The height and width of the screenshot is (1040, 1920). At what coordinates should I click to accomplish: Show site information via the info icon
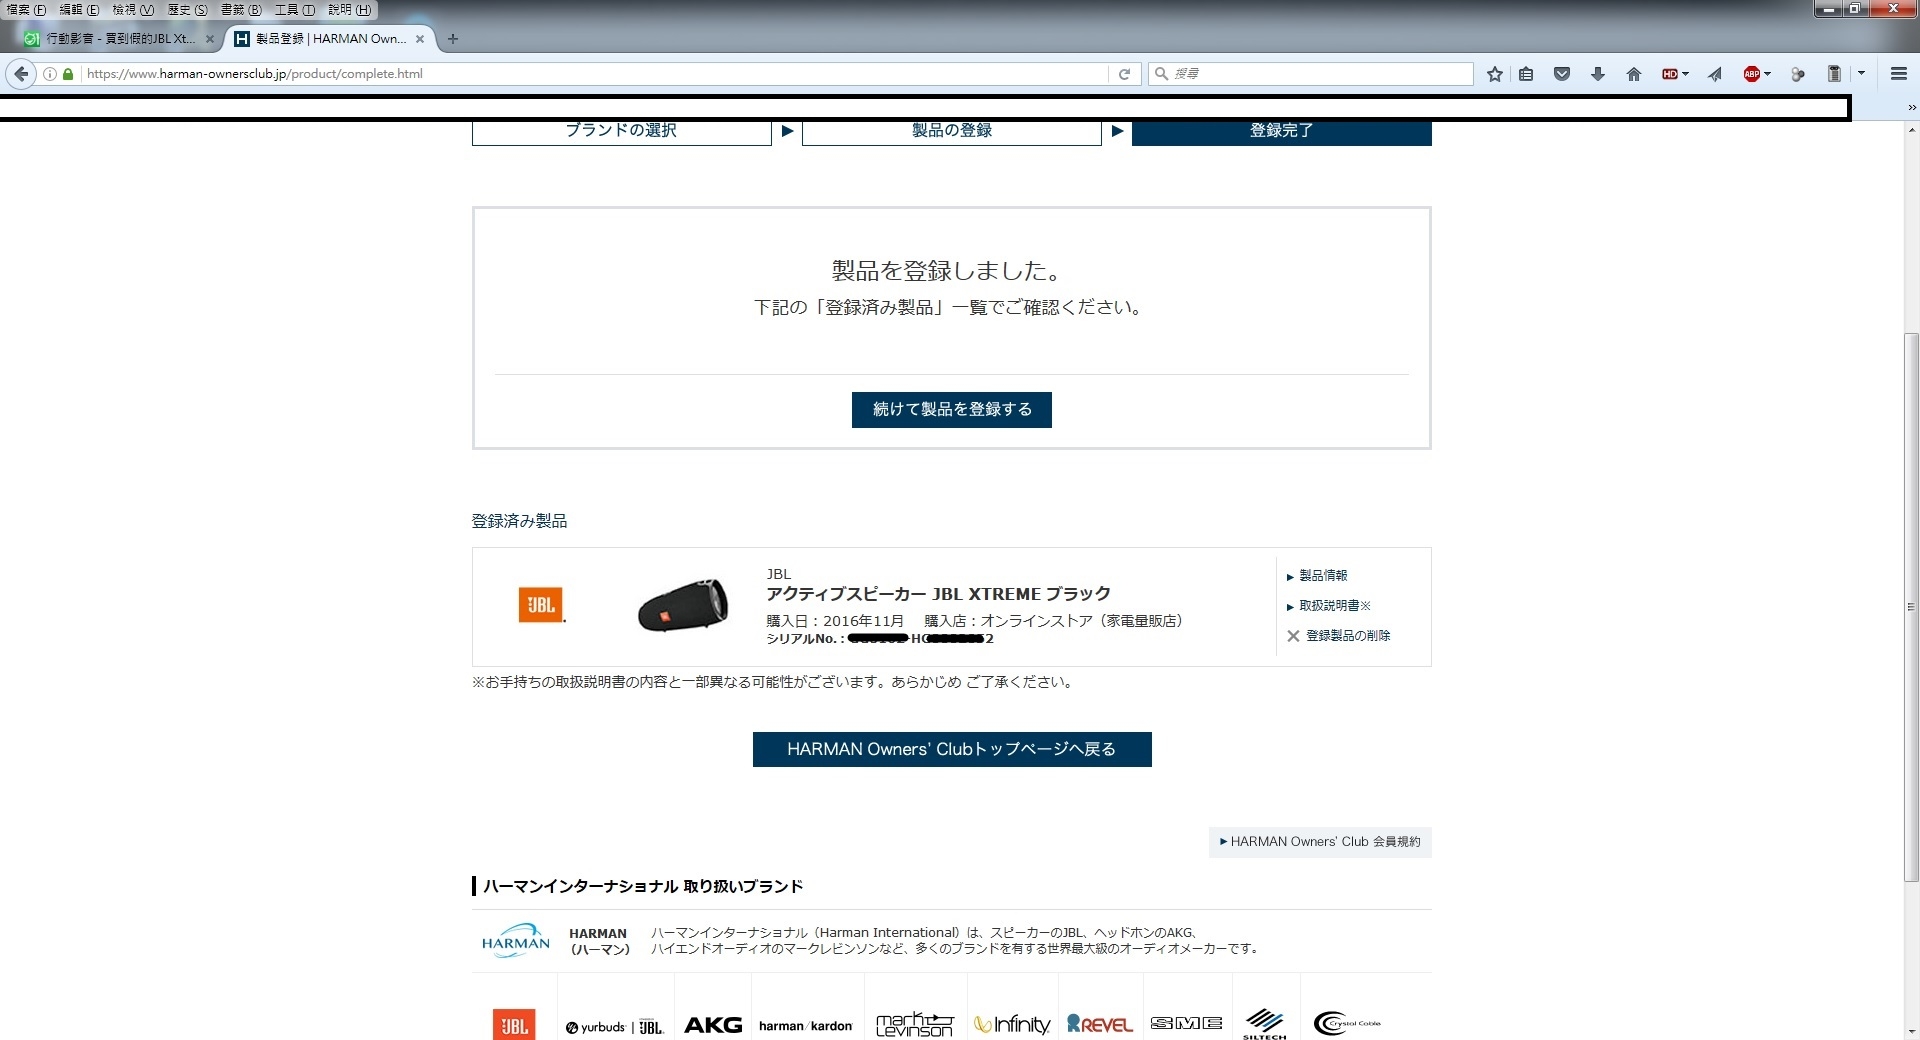coord(50,74)
